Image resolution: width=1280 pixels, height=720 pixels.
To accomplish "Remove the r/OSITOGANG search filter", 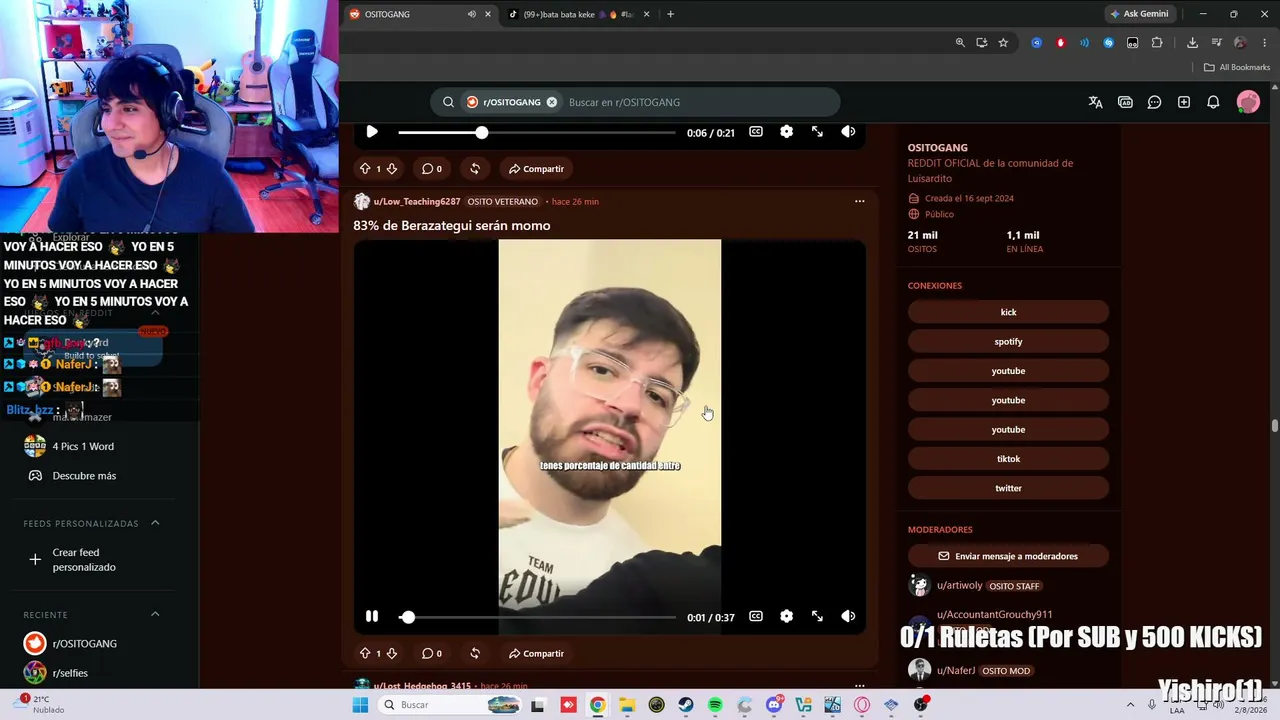I will pos(551,102).
